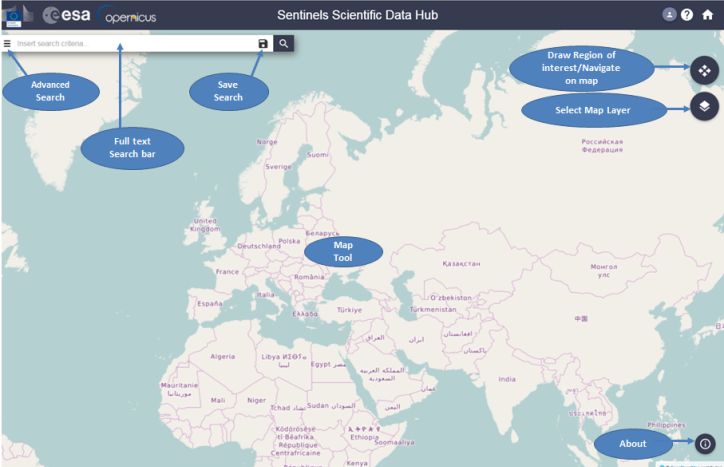Click the India label on the map

click(x=507, y=379)
